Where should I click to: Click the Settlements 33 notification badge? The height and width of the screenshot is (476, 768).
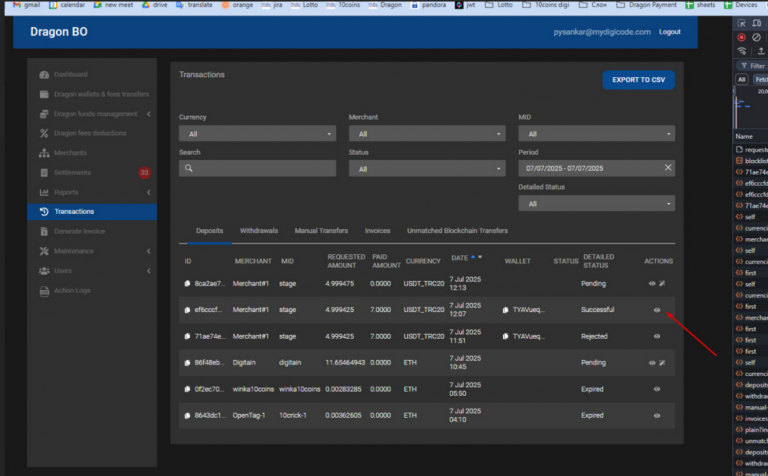pos(144,172)
